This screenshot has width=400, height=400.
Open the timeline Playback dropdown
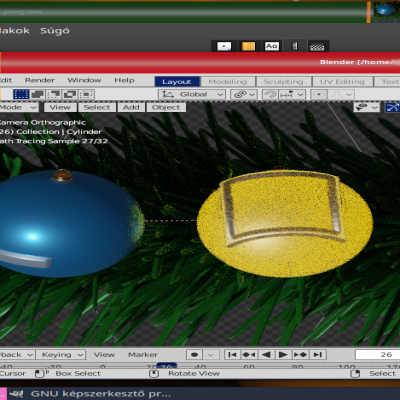[x=17, y=355]
